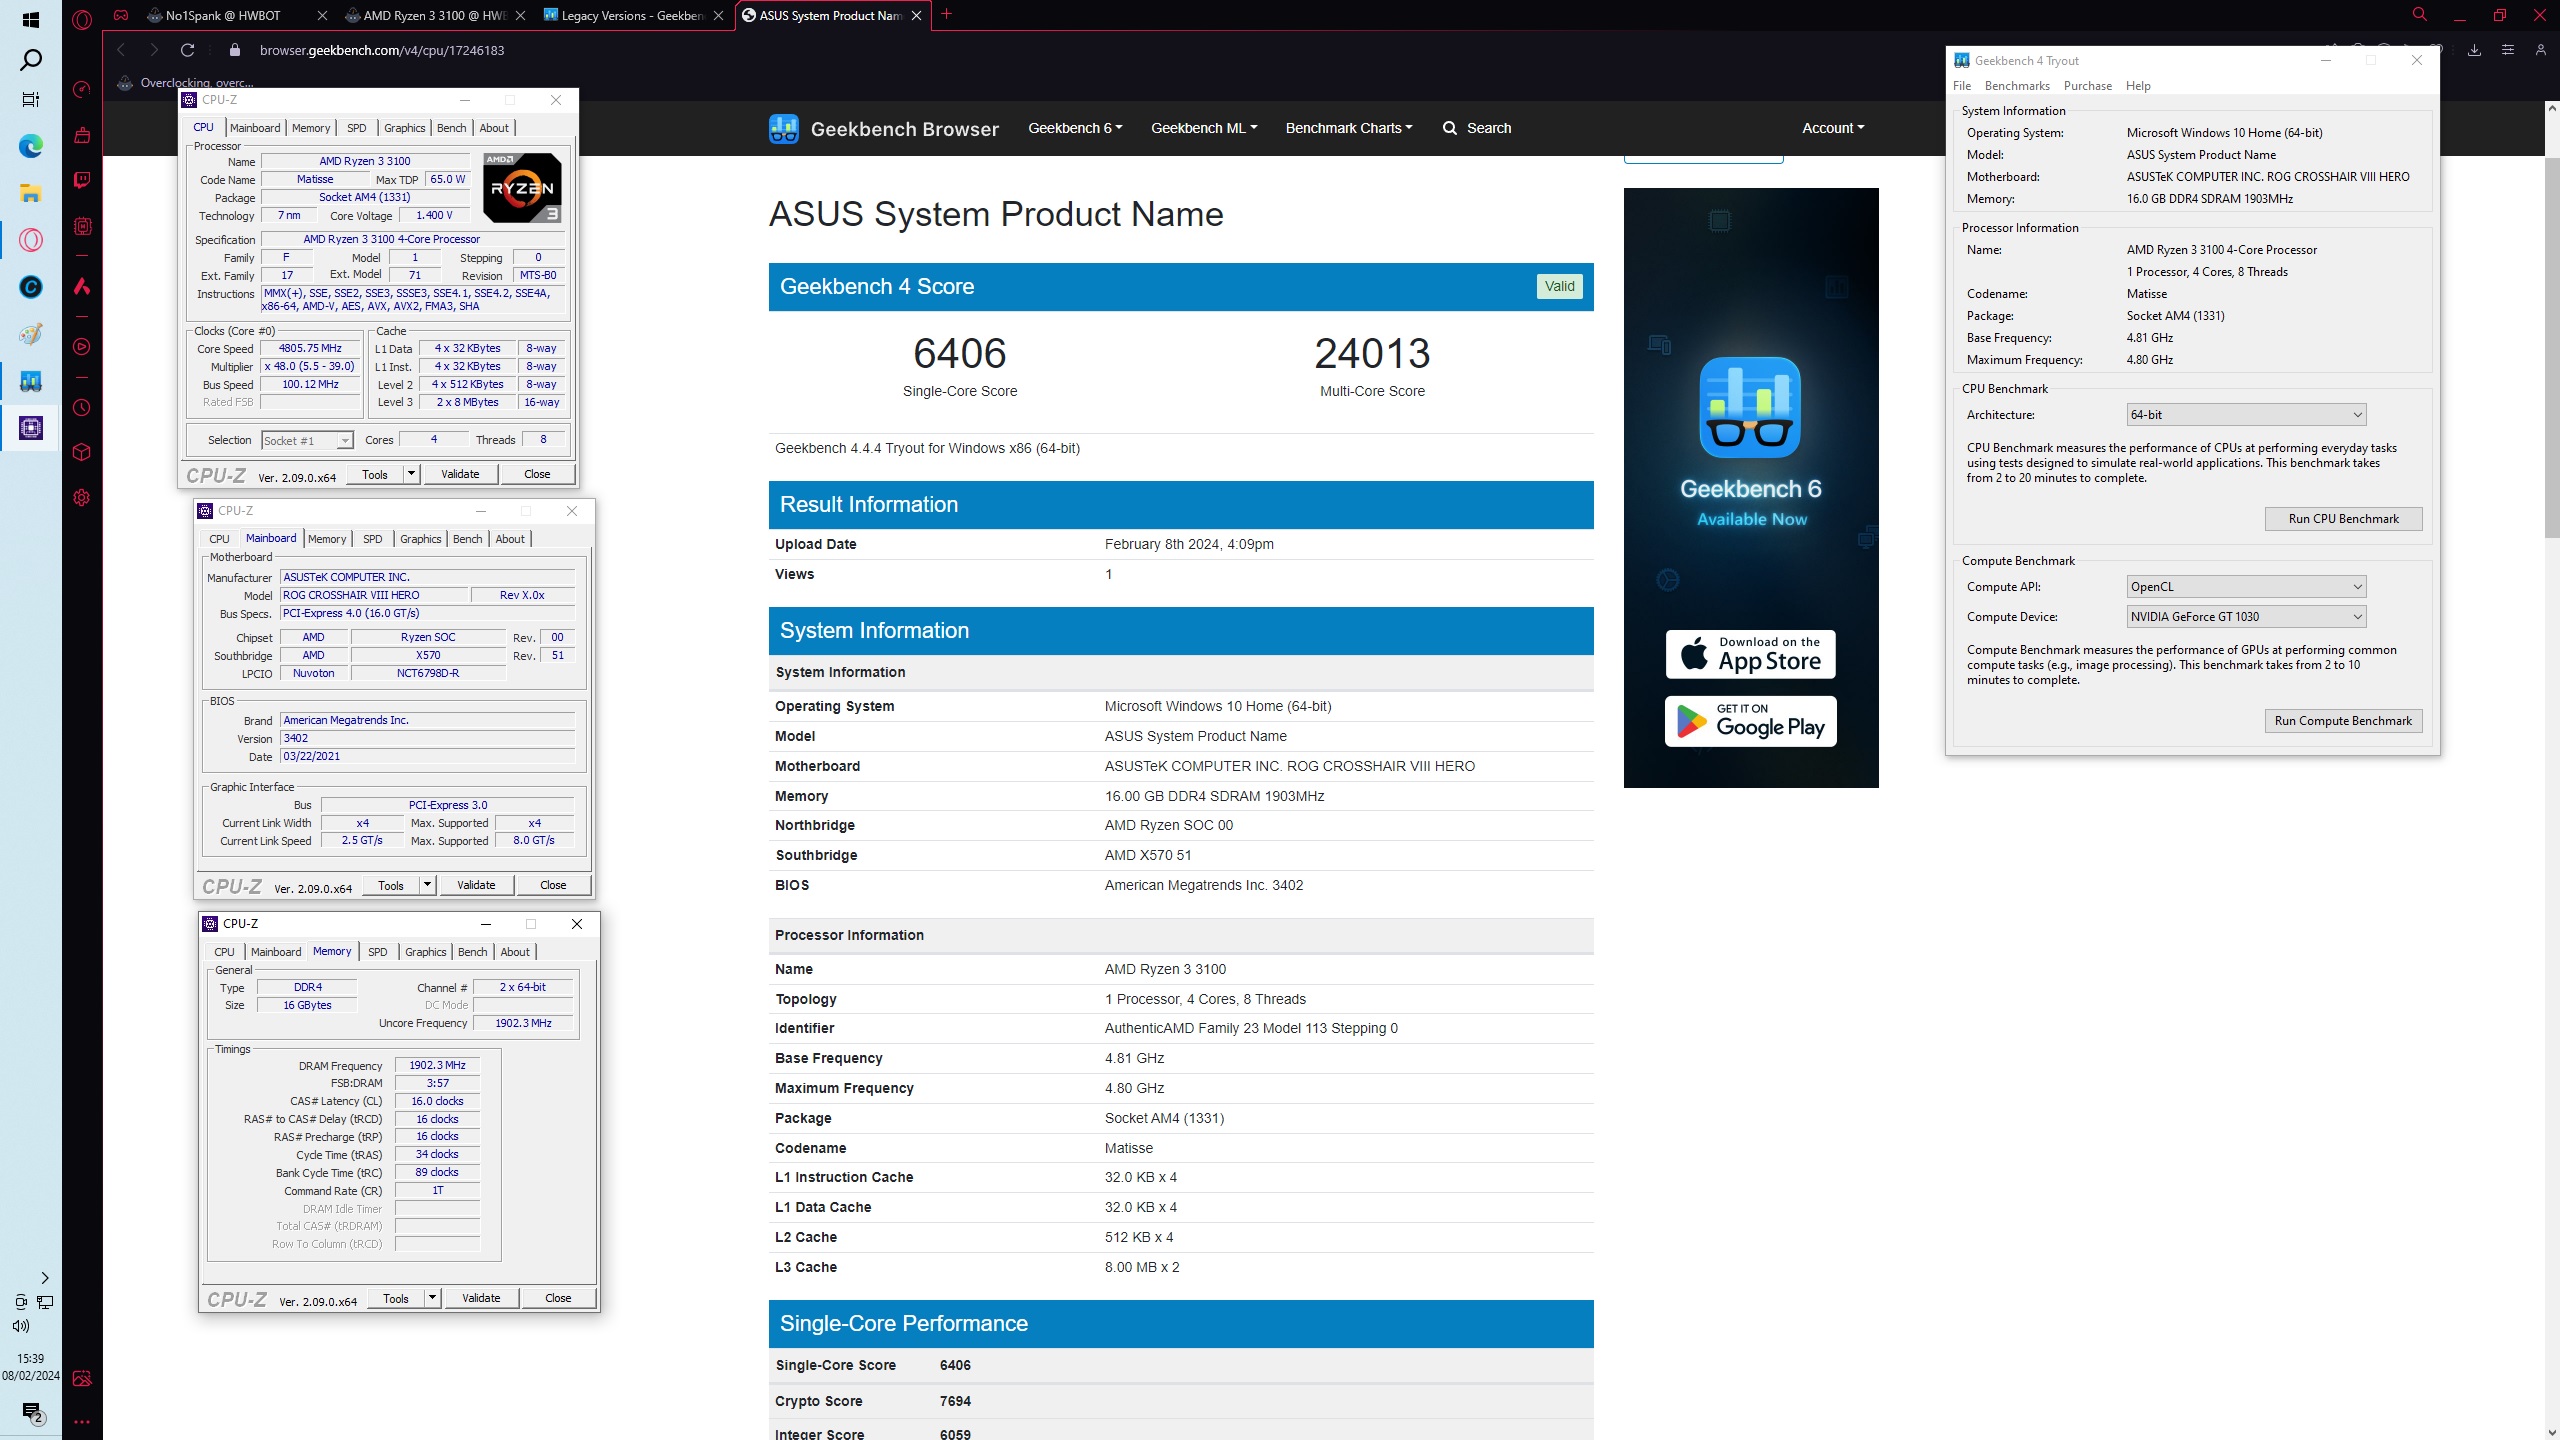Open History clock icon in Opera sidebar
Viewport: 2560px width, 1440px height.
coord(82,408)
